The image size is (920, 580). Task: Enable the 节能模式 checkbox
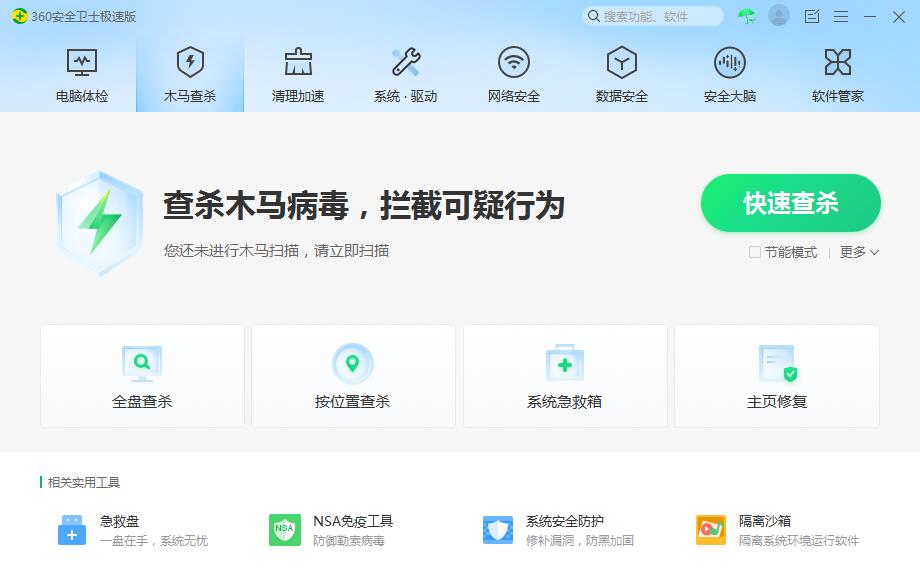755,252
